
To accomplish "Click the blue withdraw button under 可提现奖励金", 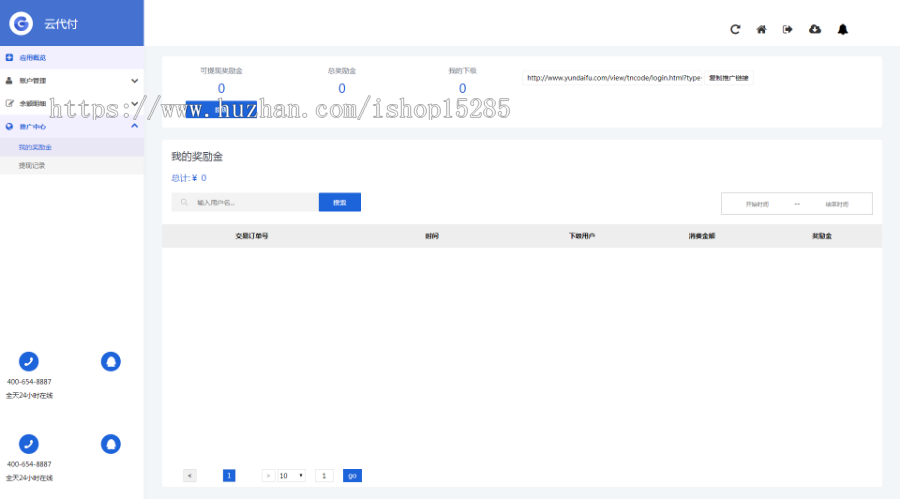I will 221,109.
